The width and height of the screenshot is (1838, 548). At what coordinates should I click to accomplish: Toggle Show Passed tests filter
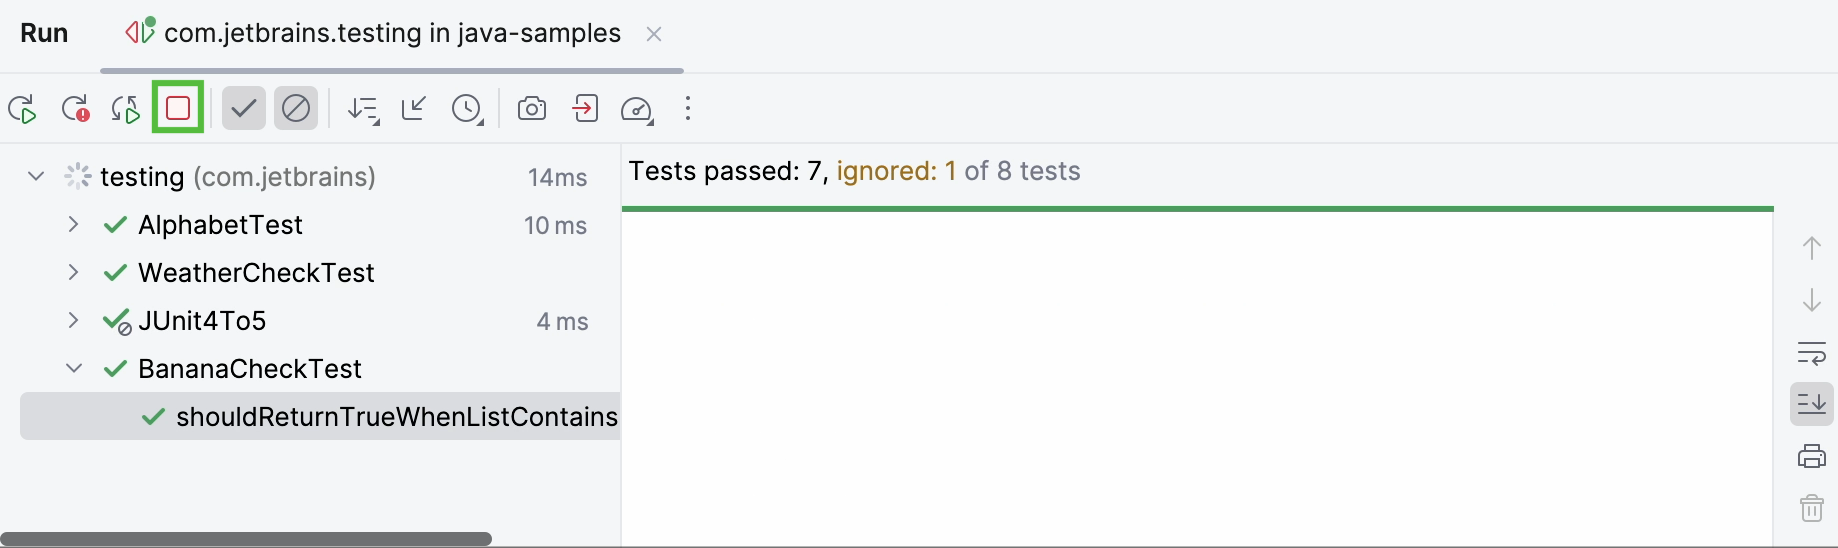[243, 108]
